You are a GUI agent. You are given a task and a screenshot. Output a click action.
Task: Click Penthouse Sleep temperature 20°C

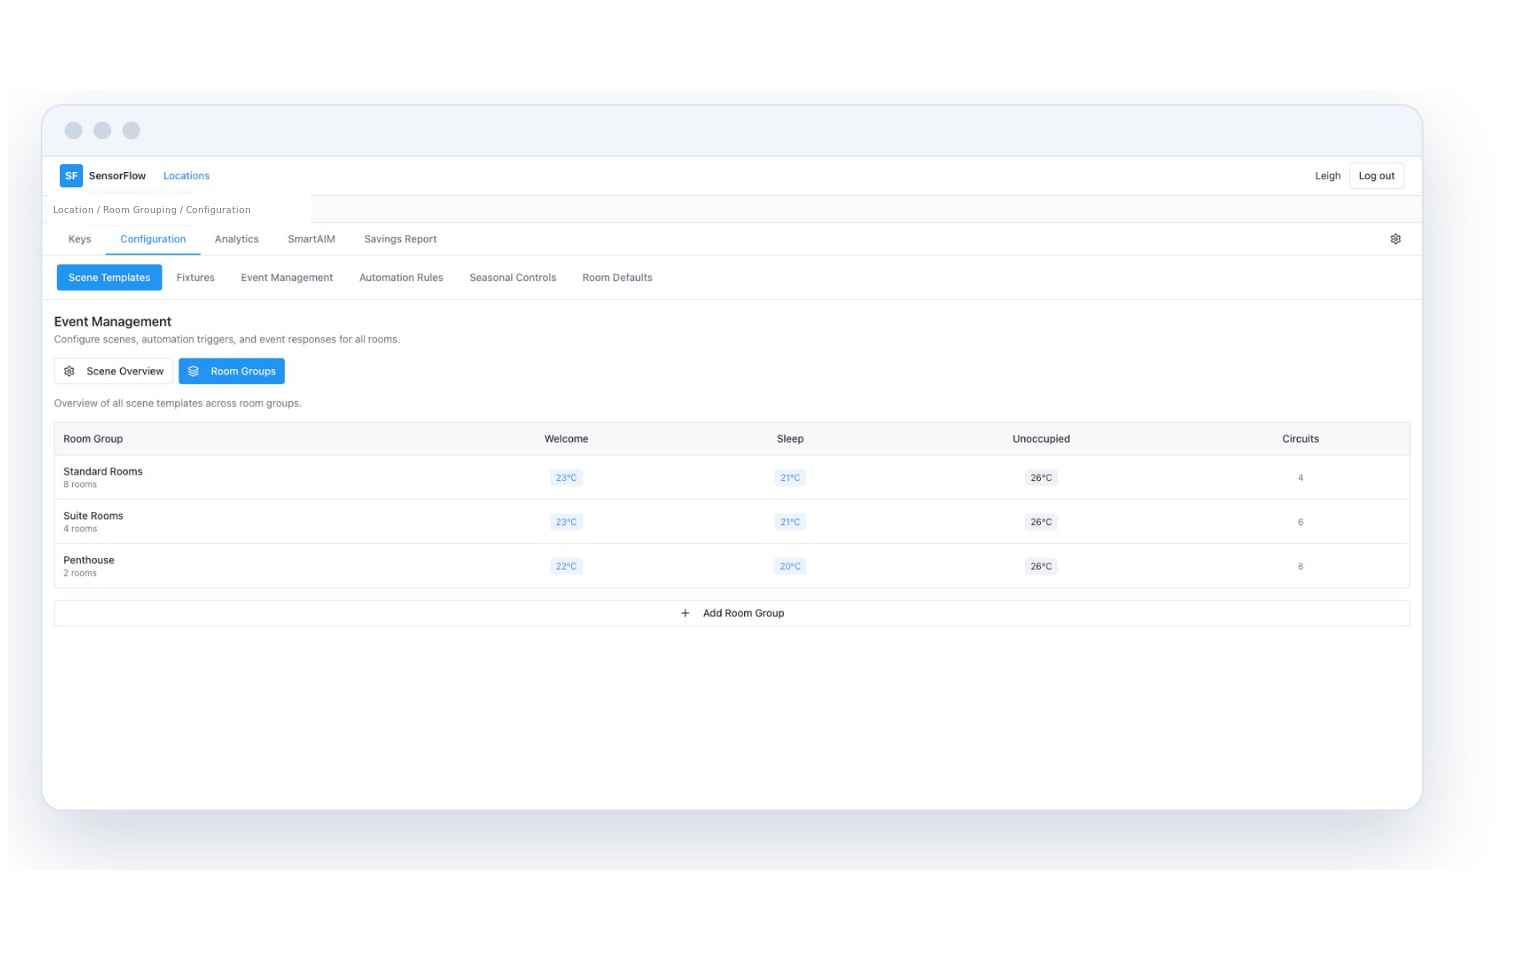point(790,566)
